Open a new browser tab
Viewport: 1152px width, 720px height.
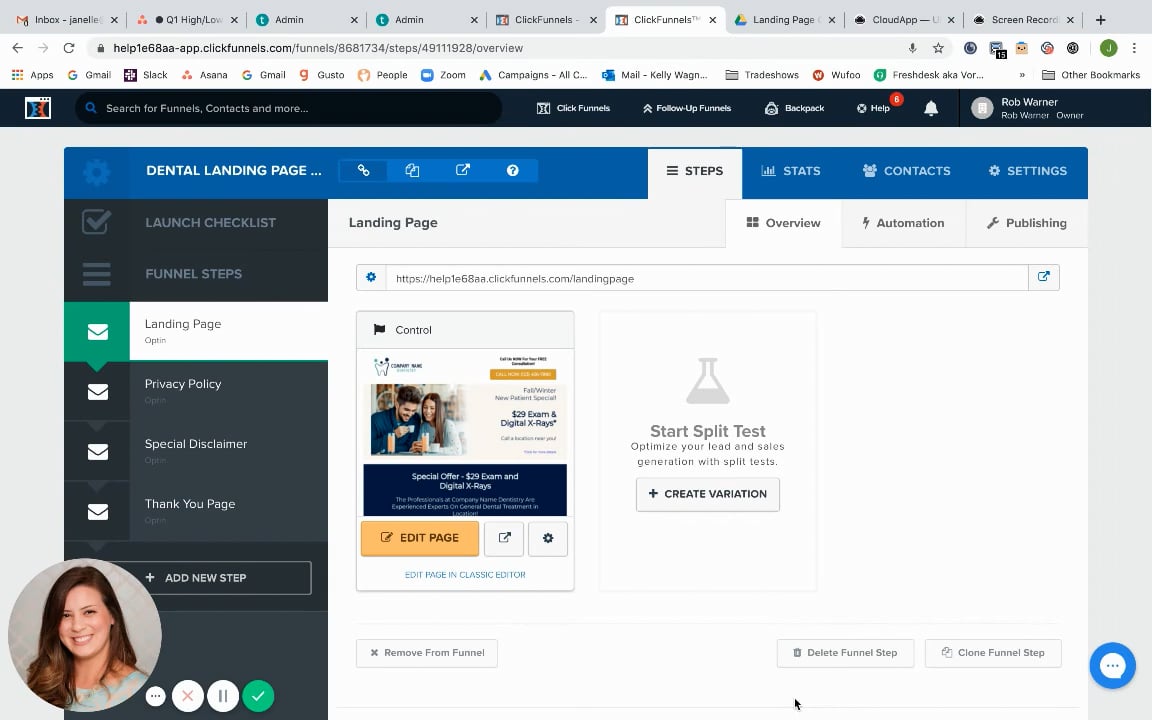click(x=1100, y=20)
